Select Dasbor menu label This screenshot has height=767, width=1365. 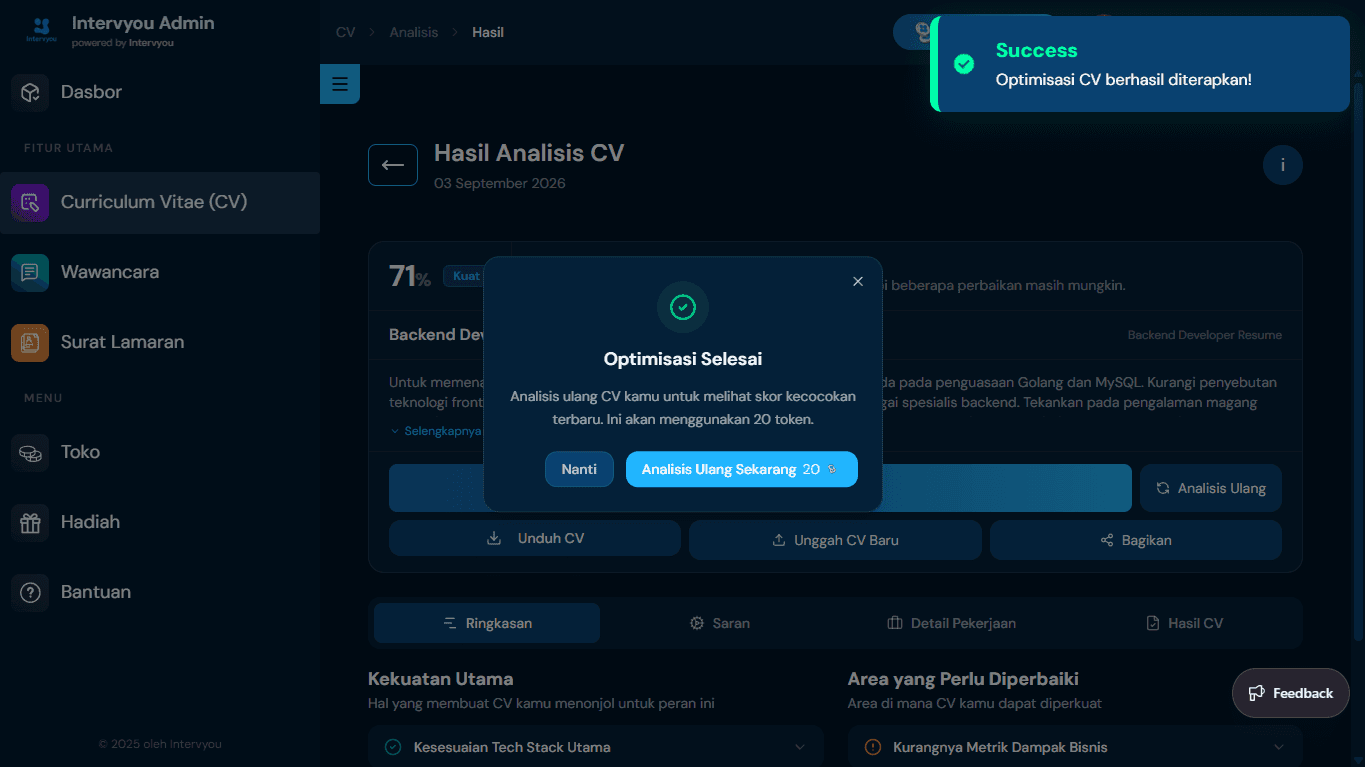[91, 92]
